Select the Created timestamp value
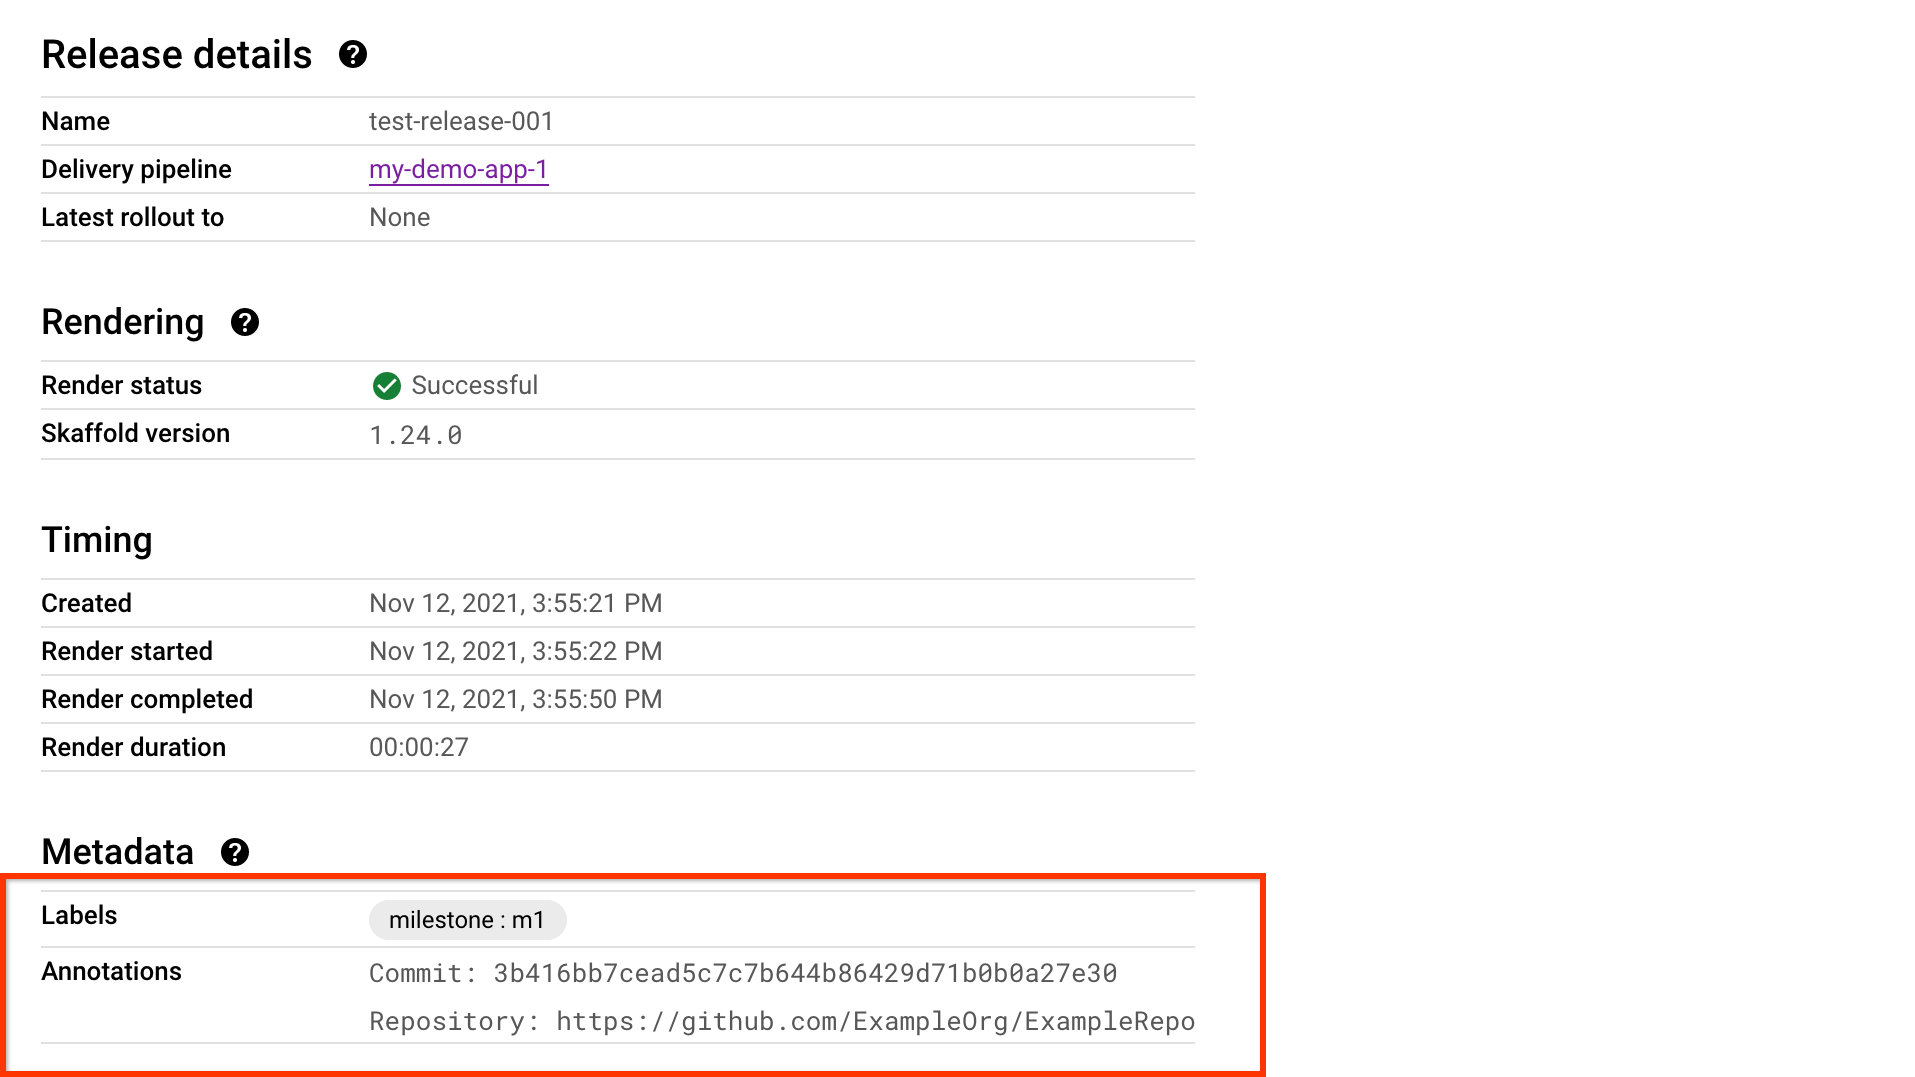Image resolution: width=1915 pixels, height=1077 pixels. pyautogui.click(x=515, y=602)
